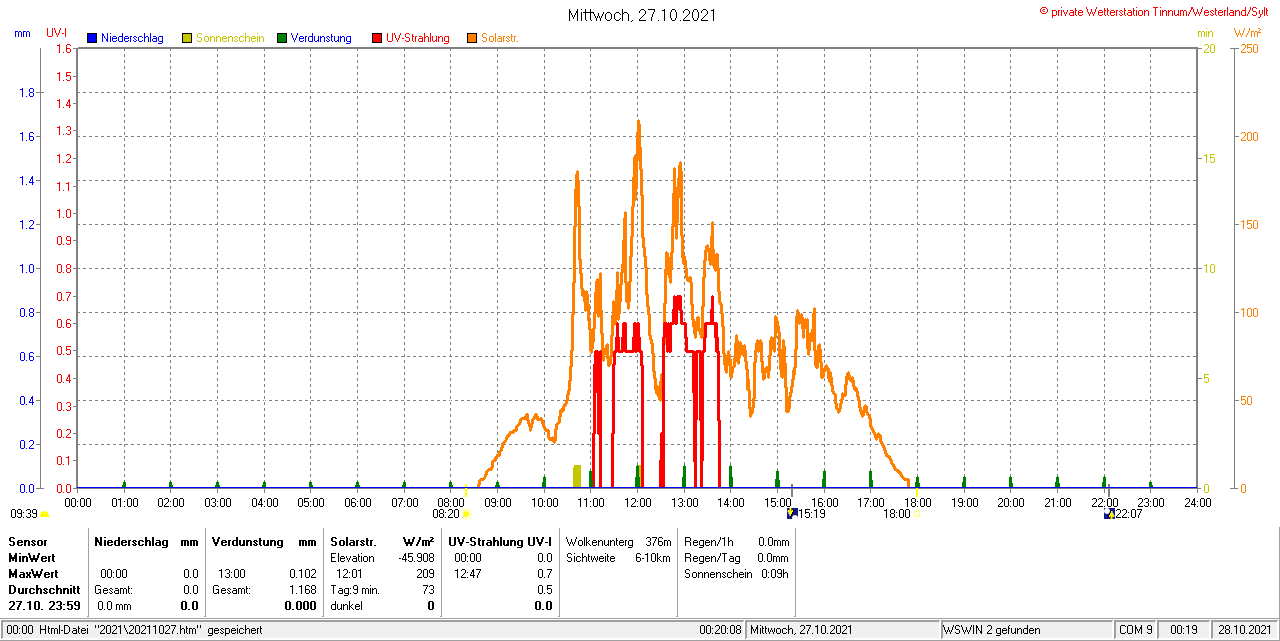Click the red UV-Strahlung legend square
The width and height of the screenshot is (1280, 641).
coord(377,38)
